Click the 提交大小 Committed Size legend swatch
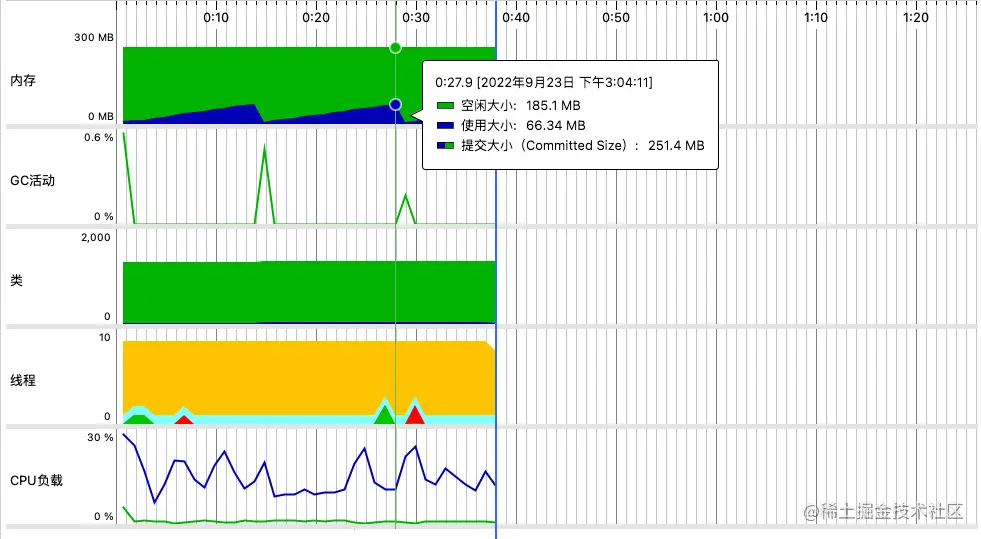The image size is (981, 539). point(445,146)
